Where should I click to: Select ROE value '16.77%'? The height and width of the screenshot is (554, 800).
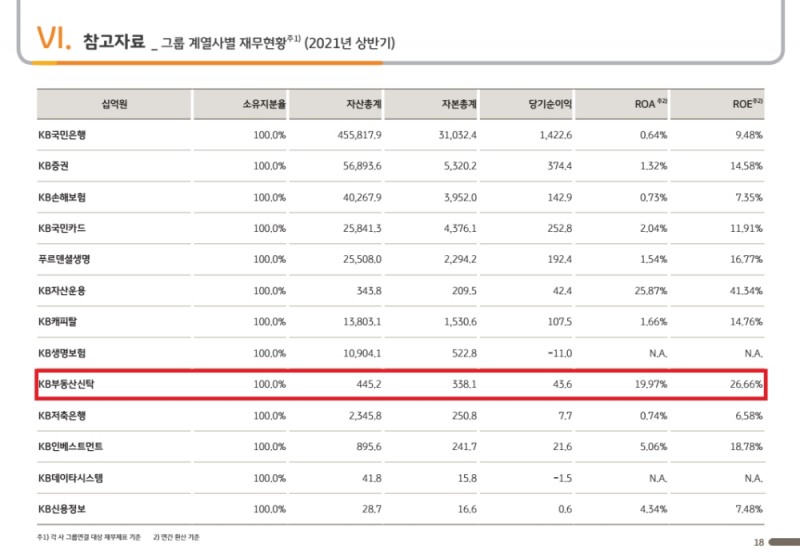click(746, 260)
